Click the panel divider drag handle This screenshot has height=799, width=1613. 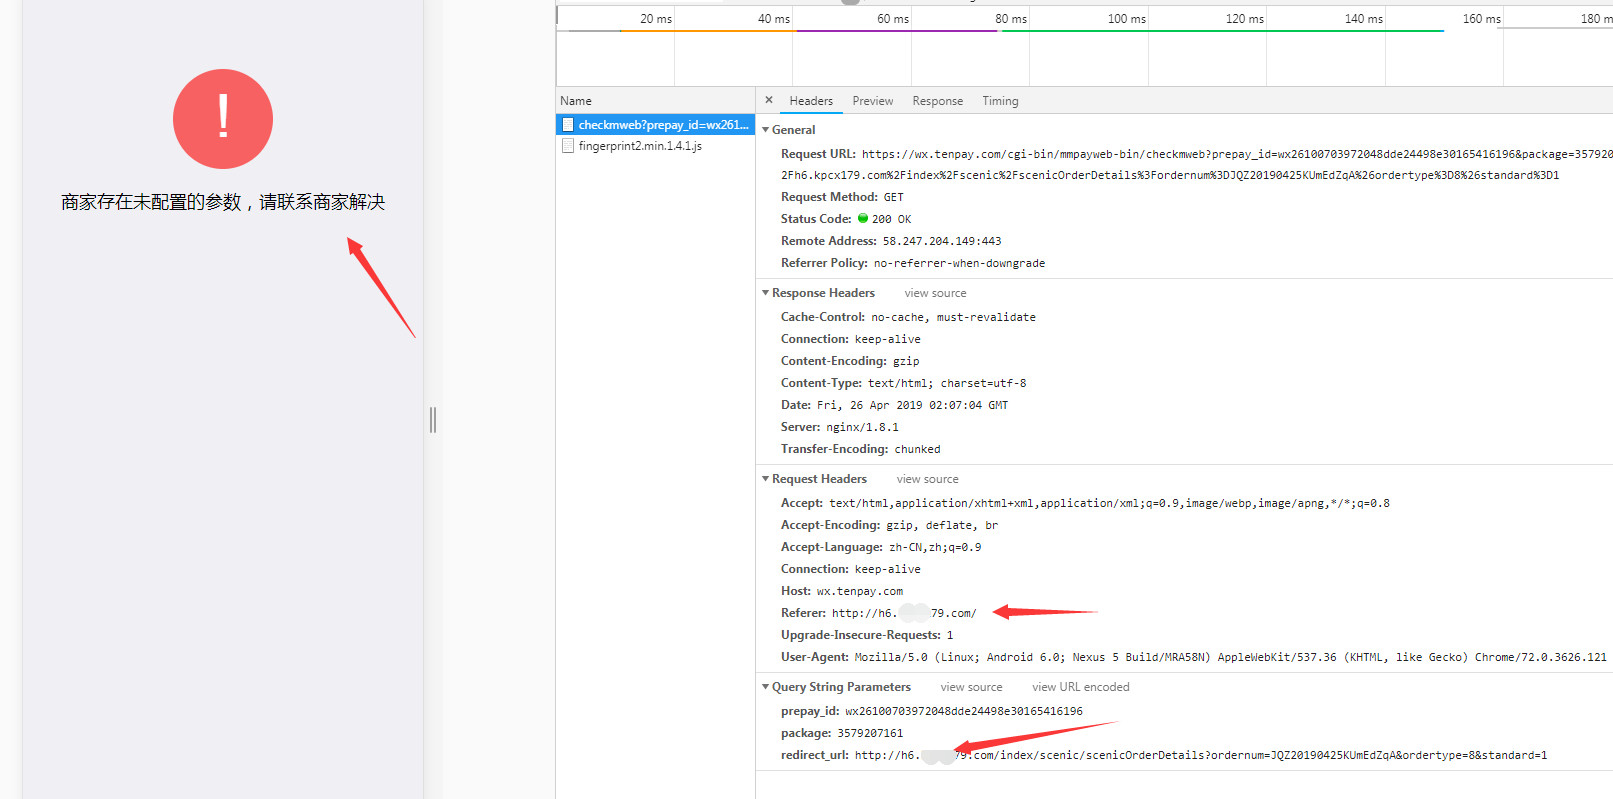[433, 420]
